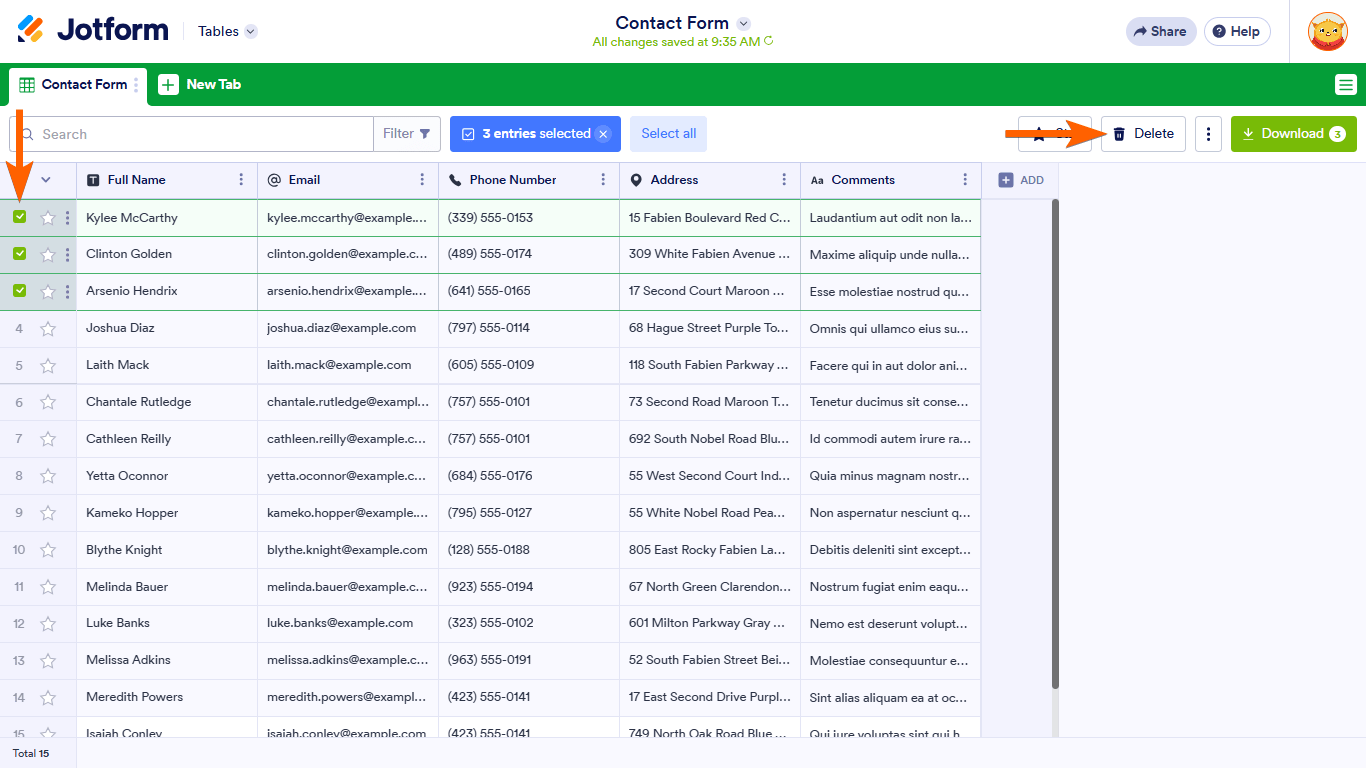This screenshot has height=768, width=1366.
Task: Open the hamburger menu on tab bar
Action: pyautogui.click(x=1345, y=85)
